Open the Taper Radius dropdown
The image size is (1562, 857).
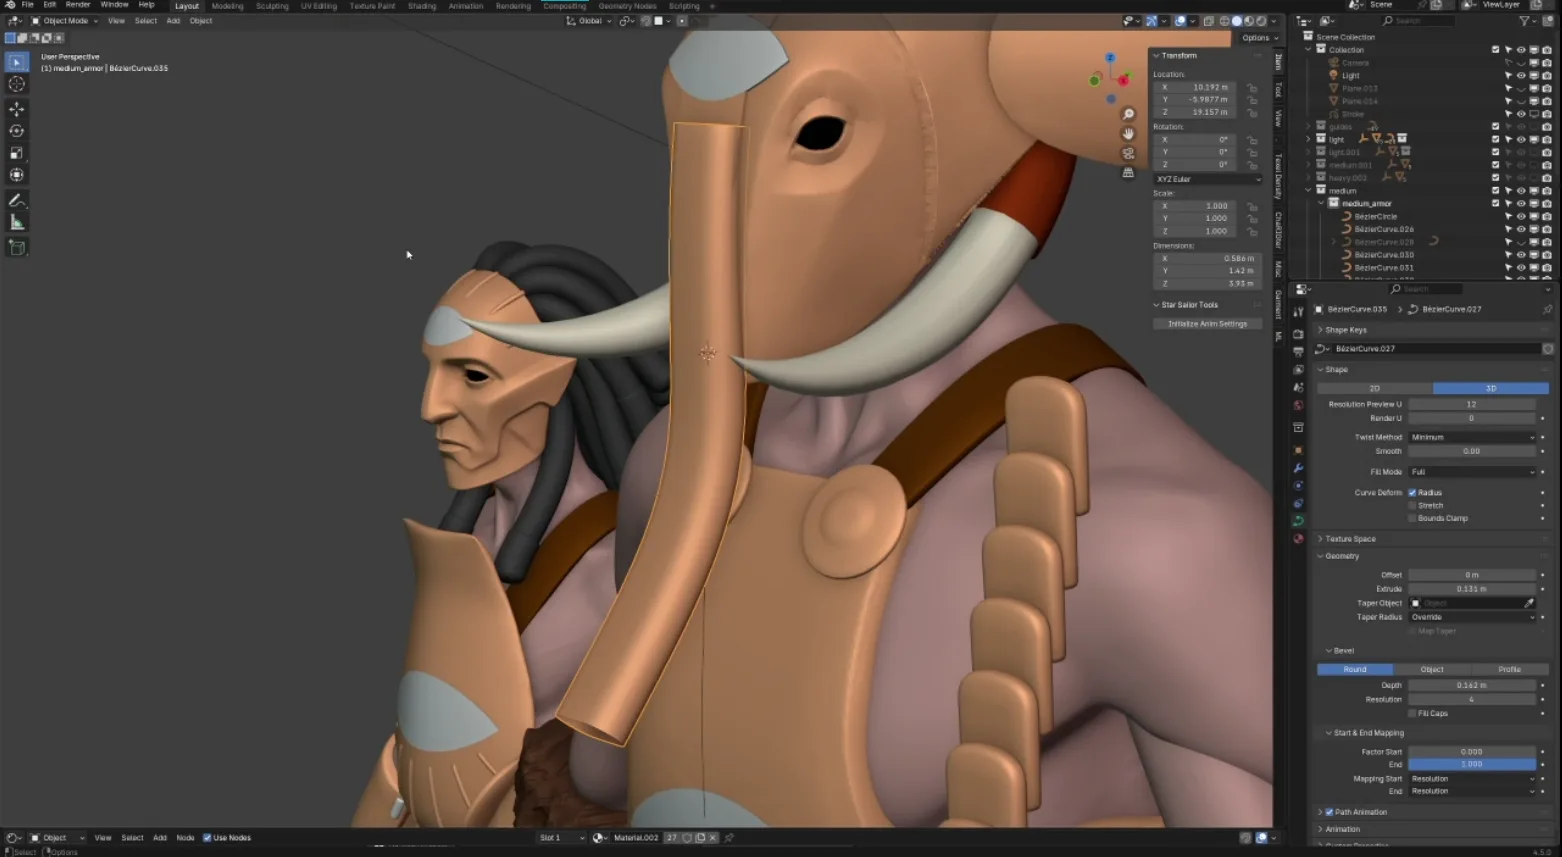pyautogui.click(x=1472, y=617)
